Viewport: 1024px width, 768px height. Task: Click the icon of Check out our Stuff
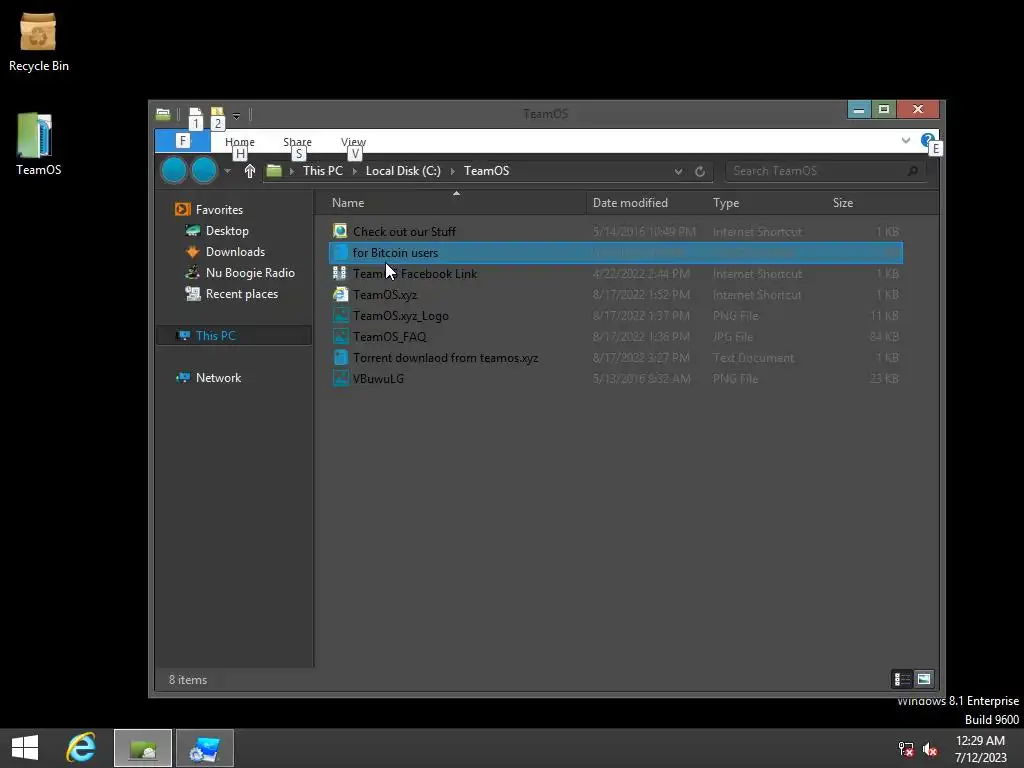coord(340,231)
